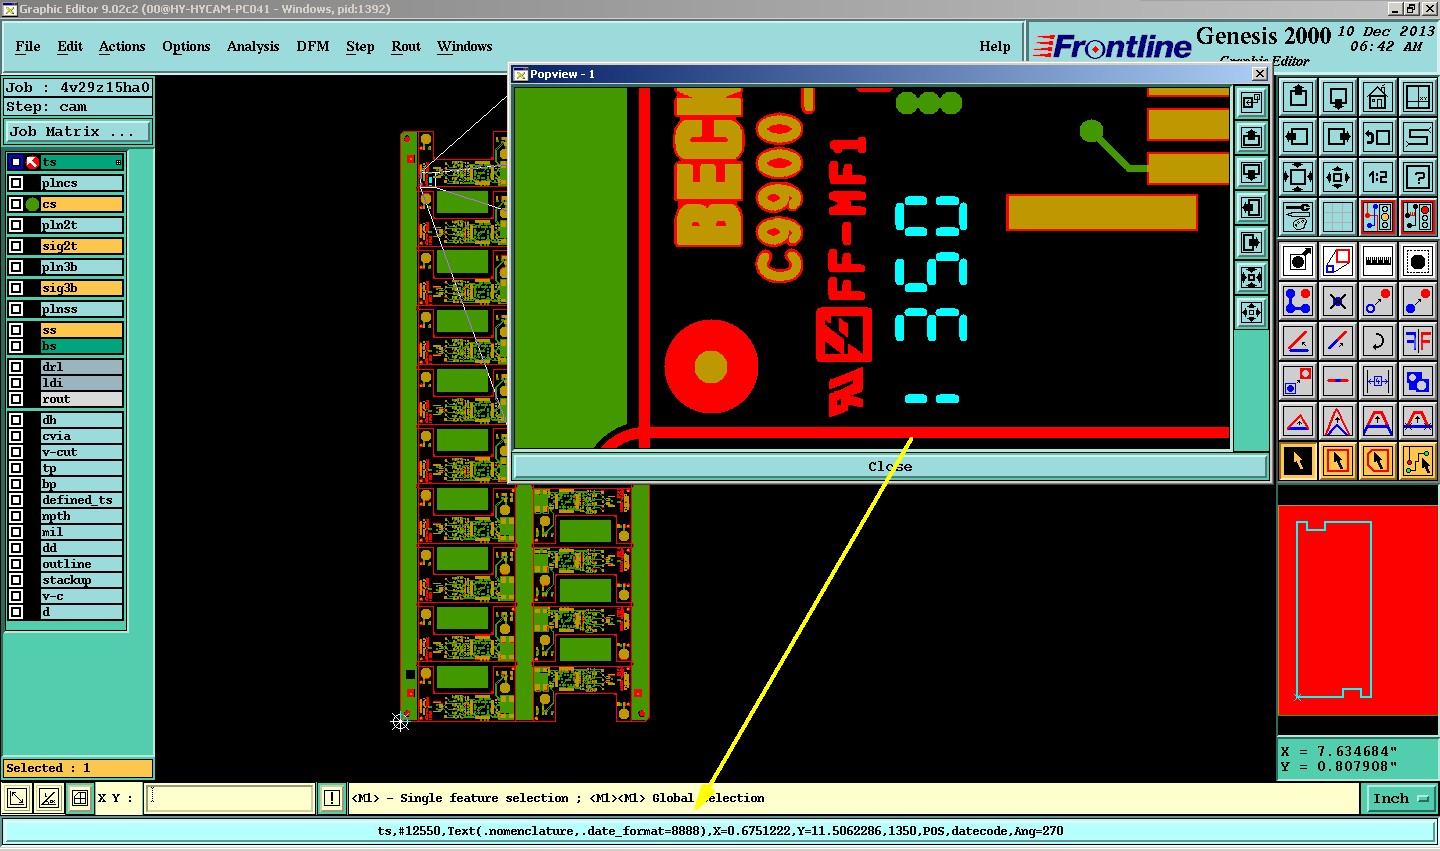Select the rotate curved arrow tool
Image resolution: width=1440 pixels, height=851 pixels.
[x=1378, y=341]
